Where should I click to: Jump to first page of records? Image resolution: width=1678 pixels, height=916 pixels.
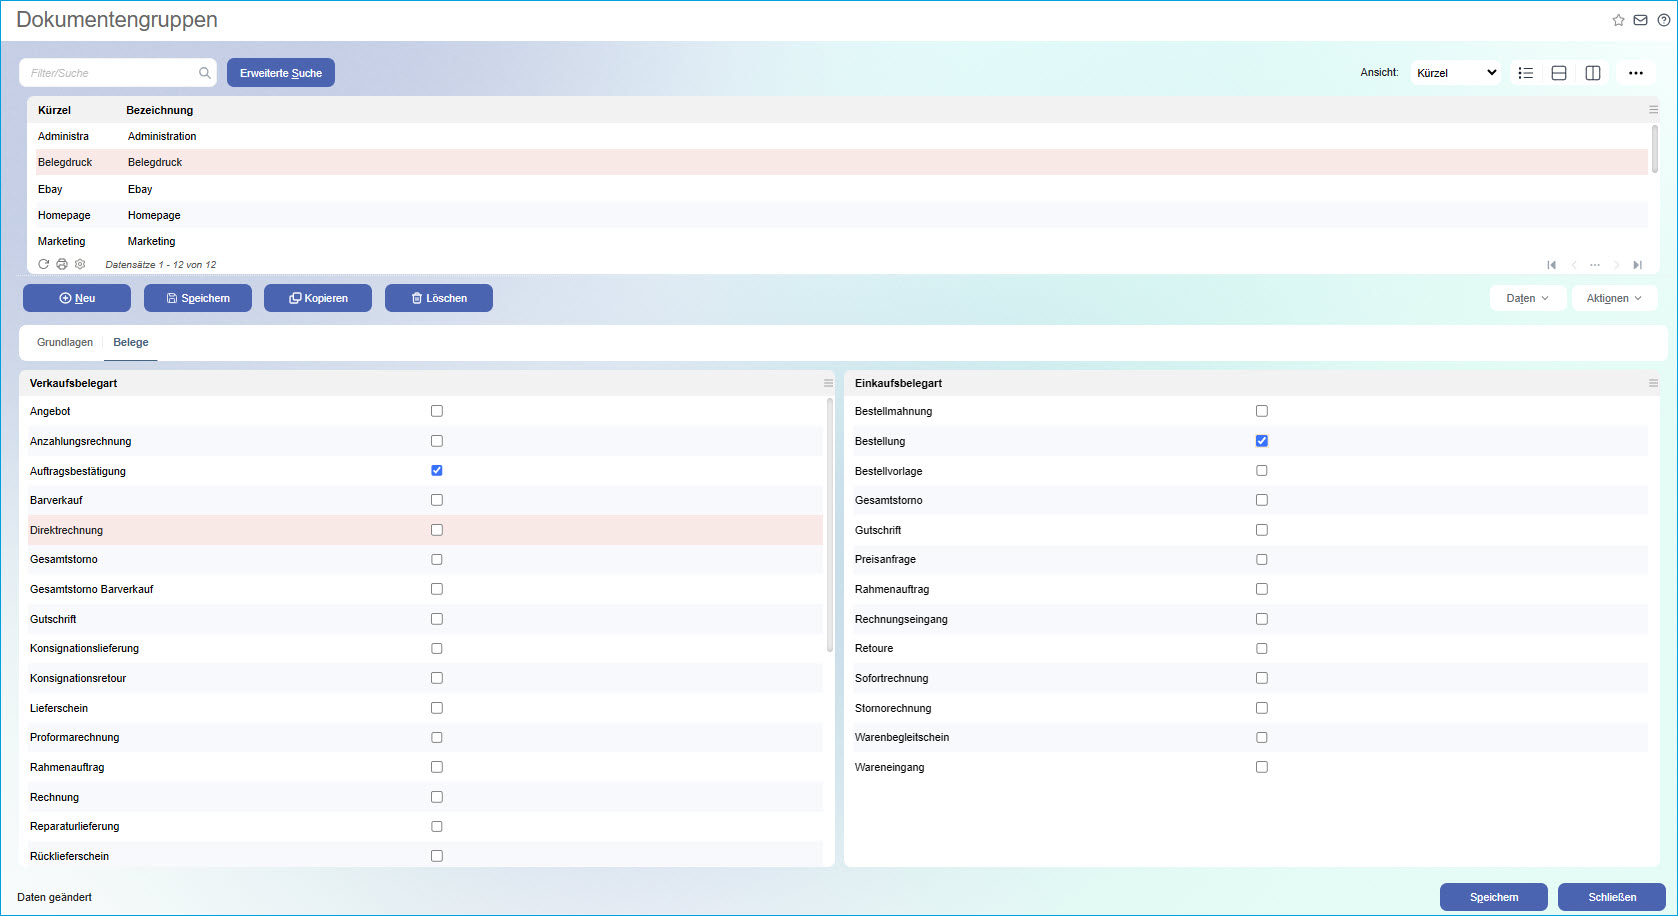click(x=1551, y=265)
